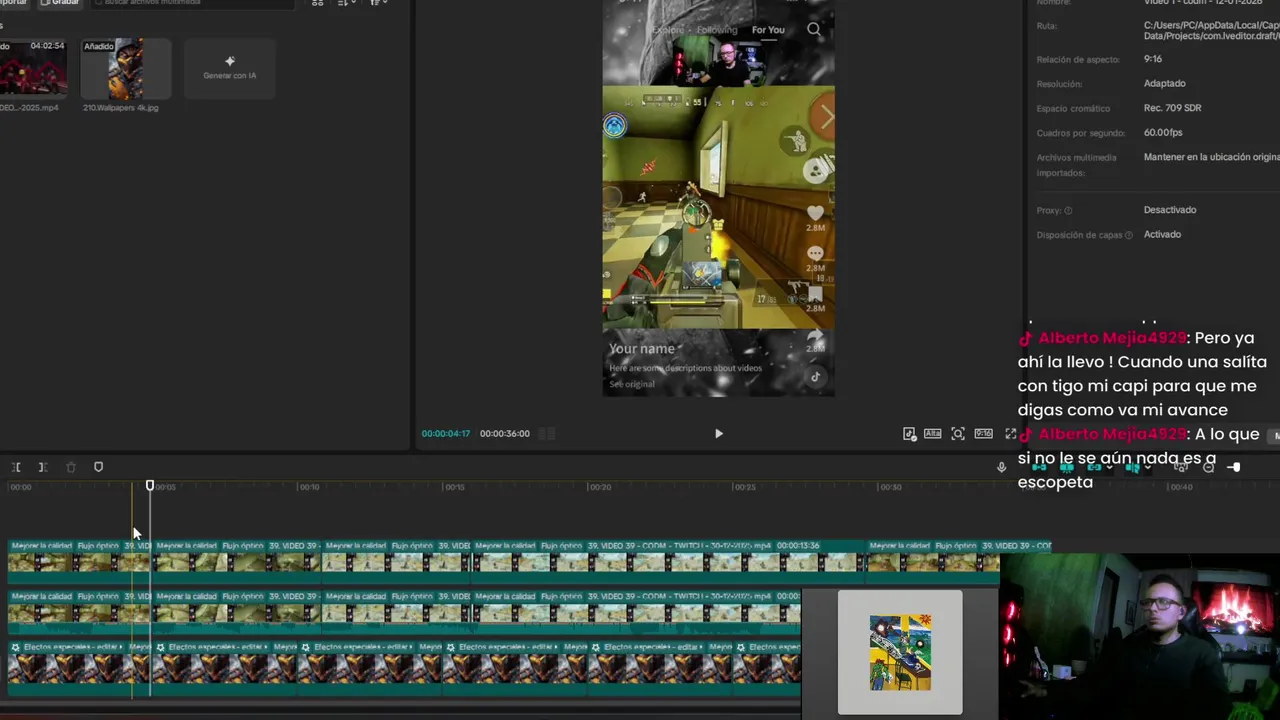Click the Generar con IA tile

pyautogui.click(x=229, y=68)
